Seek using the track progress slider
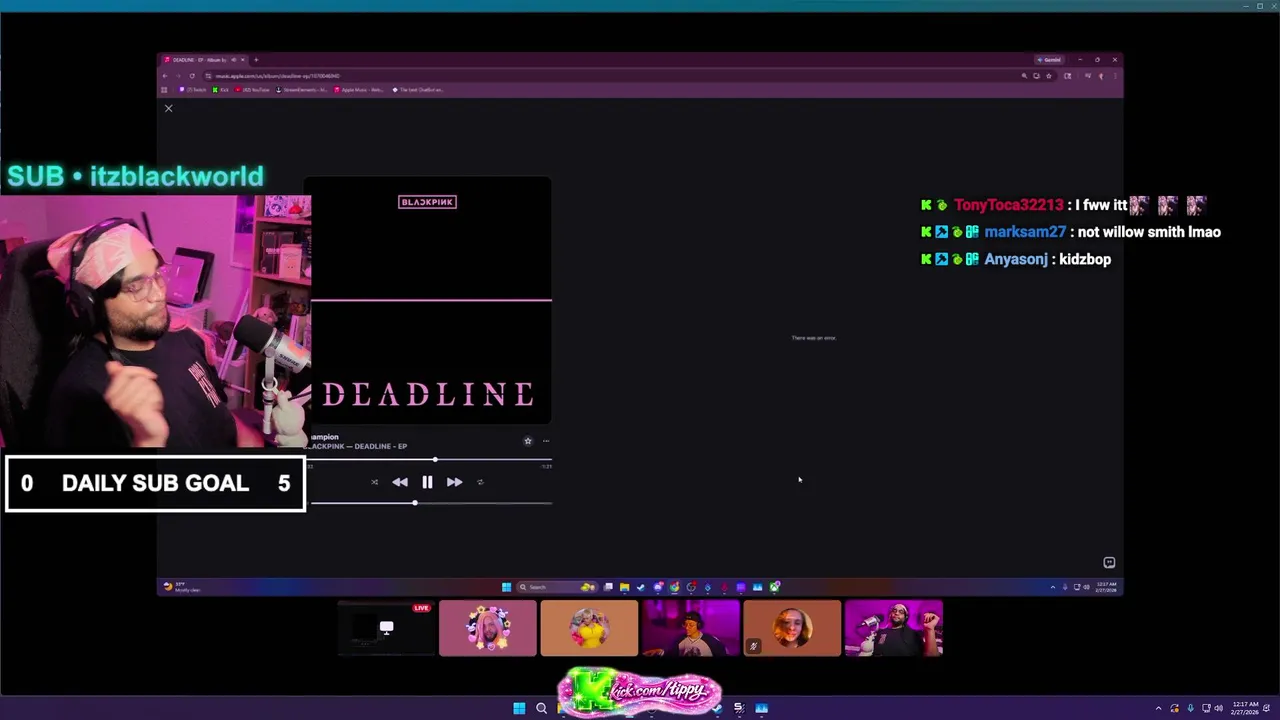The width and height of the screenshot is (1280, 720). pyautogui.click(x=431, y=460)
